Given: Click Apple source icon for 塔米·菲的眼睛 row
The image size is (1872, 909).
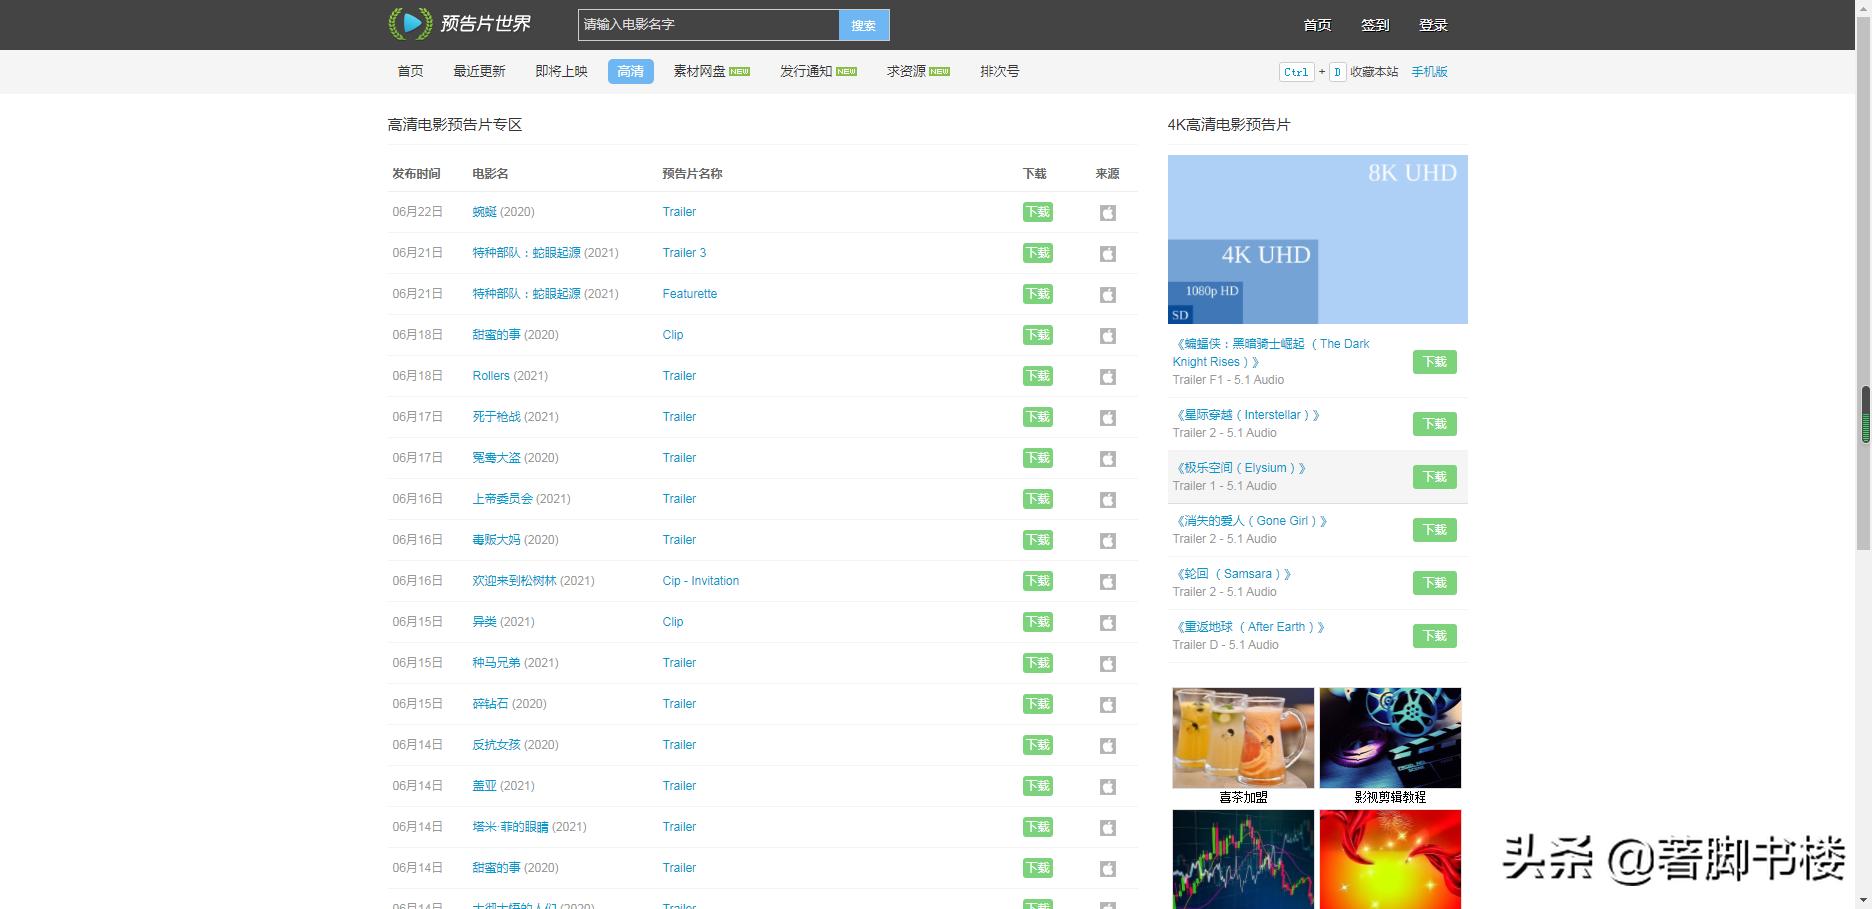Looking at the screenshot, I should point(1108,828).
